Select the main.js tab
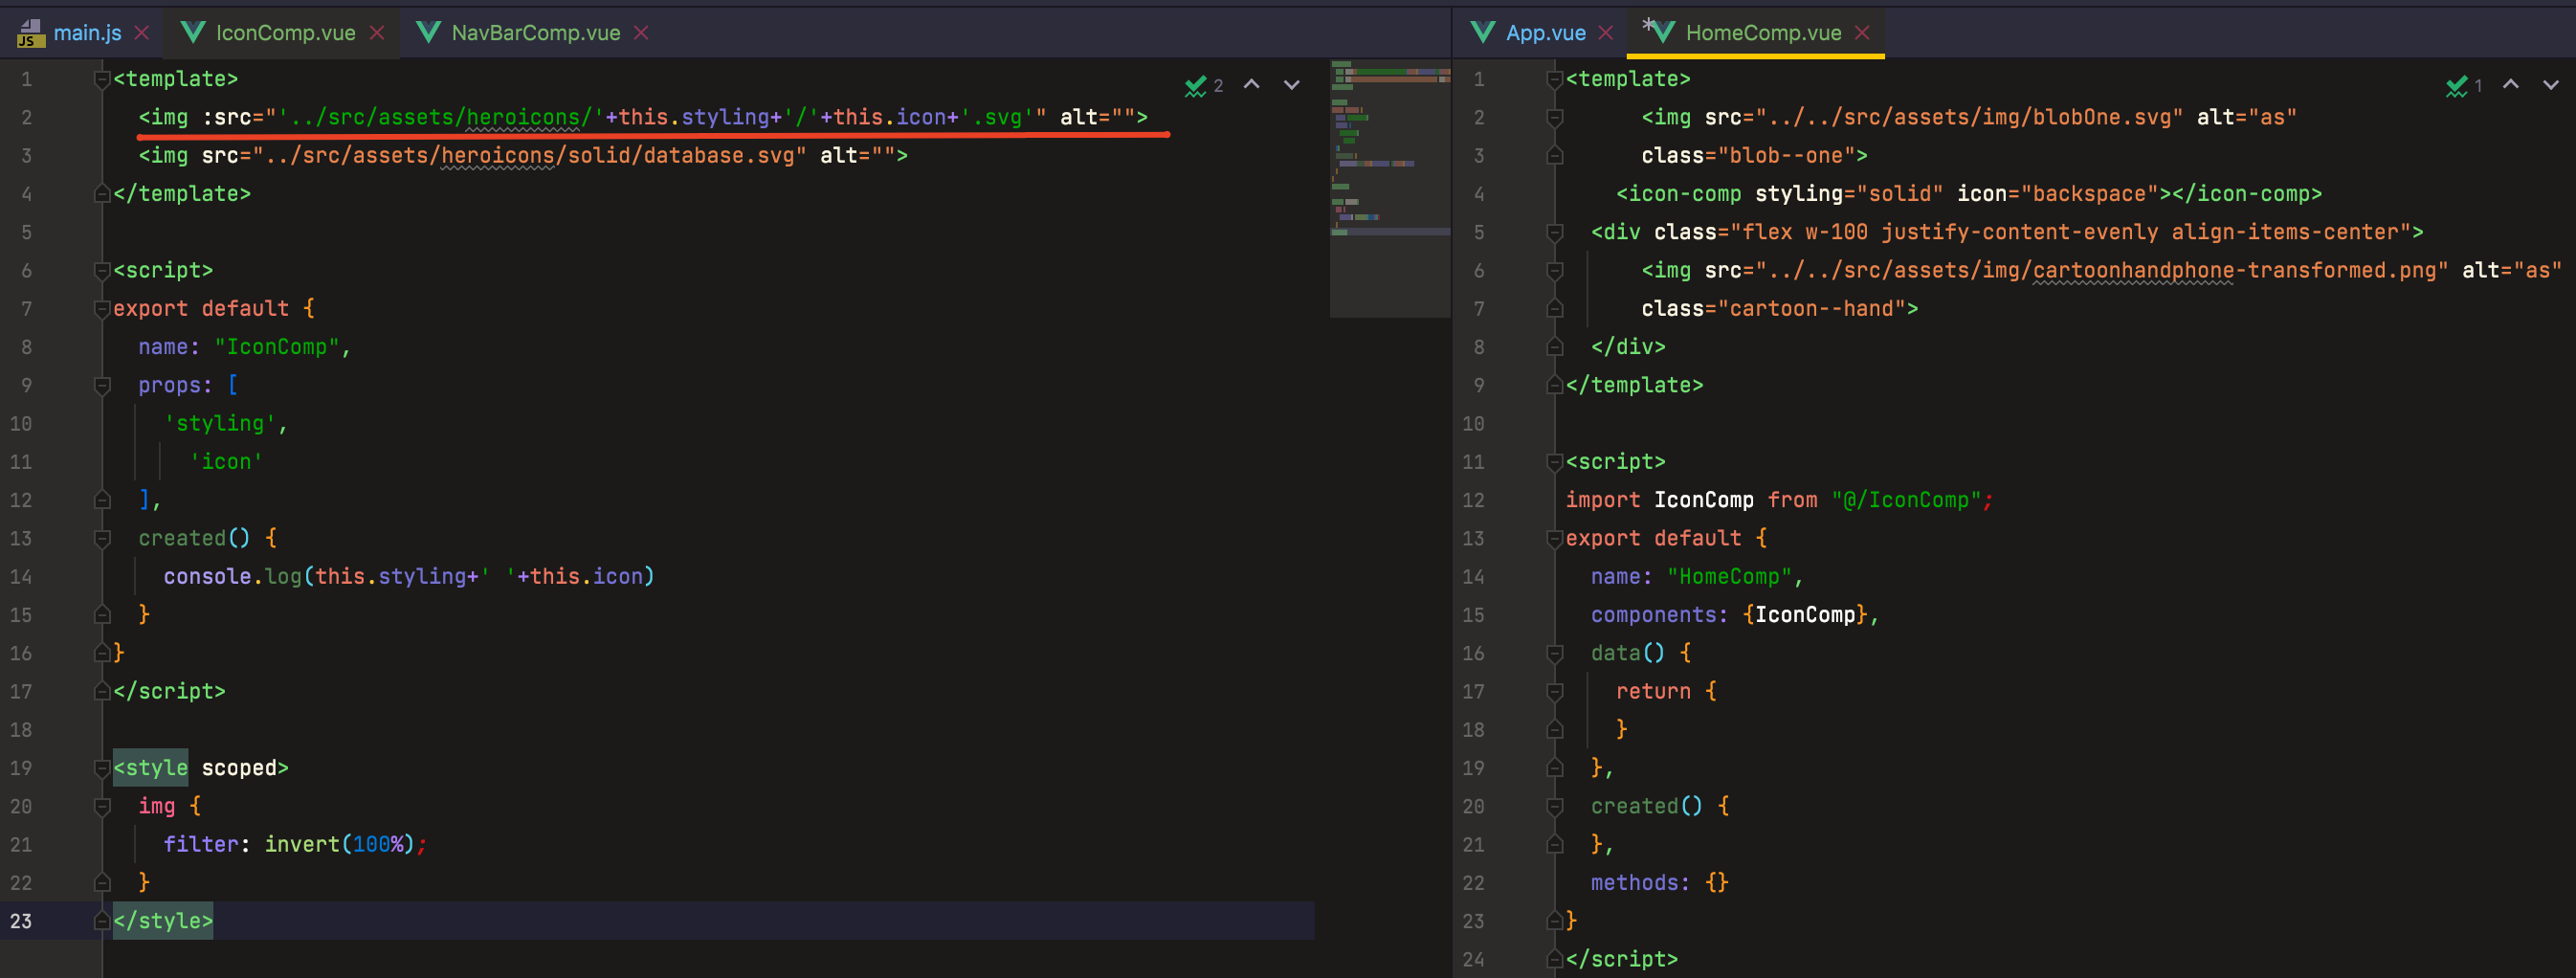The width and height of the screenshot is (2576, 978). pos(87,33)
